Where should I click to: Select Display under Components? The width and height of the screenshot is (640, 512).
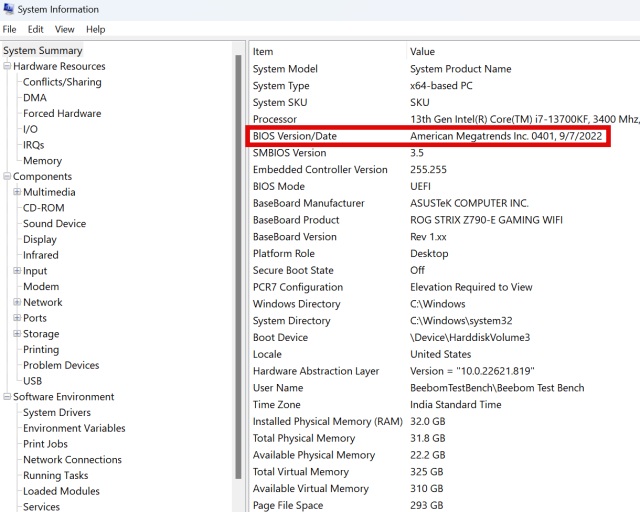(x=40, y=239)
